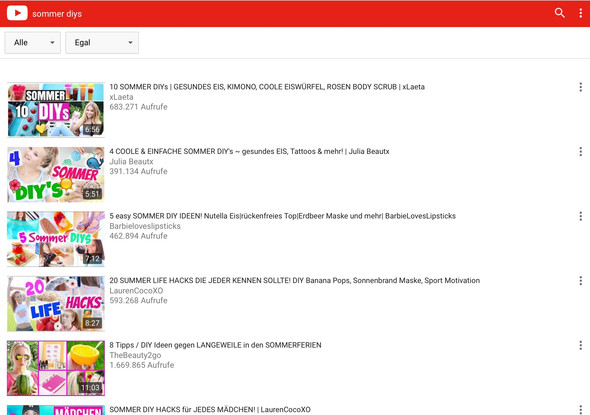Click the channel name TheBeauty2go
The image size is (590, 415).
point(135,355)
